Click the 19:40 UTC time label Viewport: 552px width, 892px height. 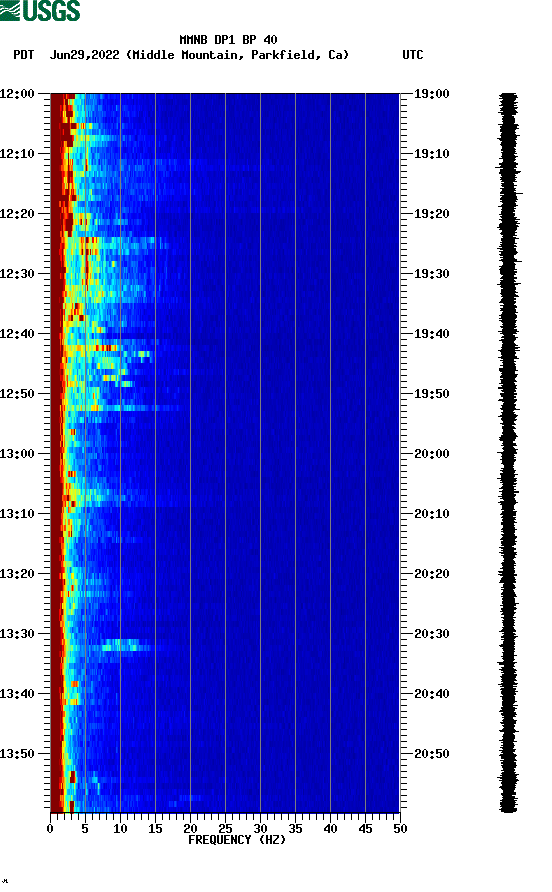click(431, 333)
